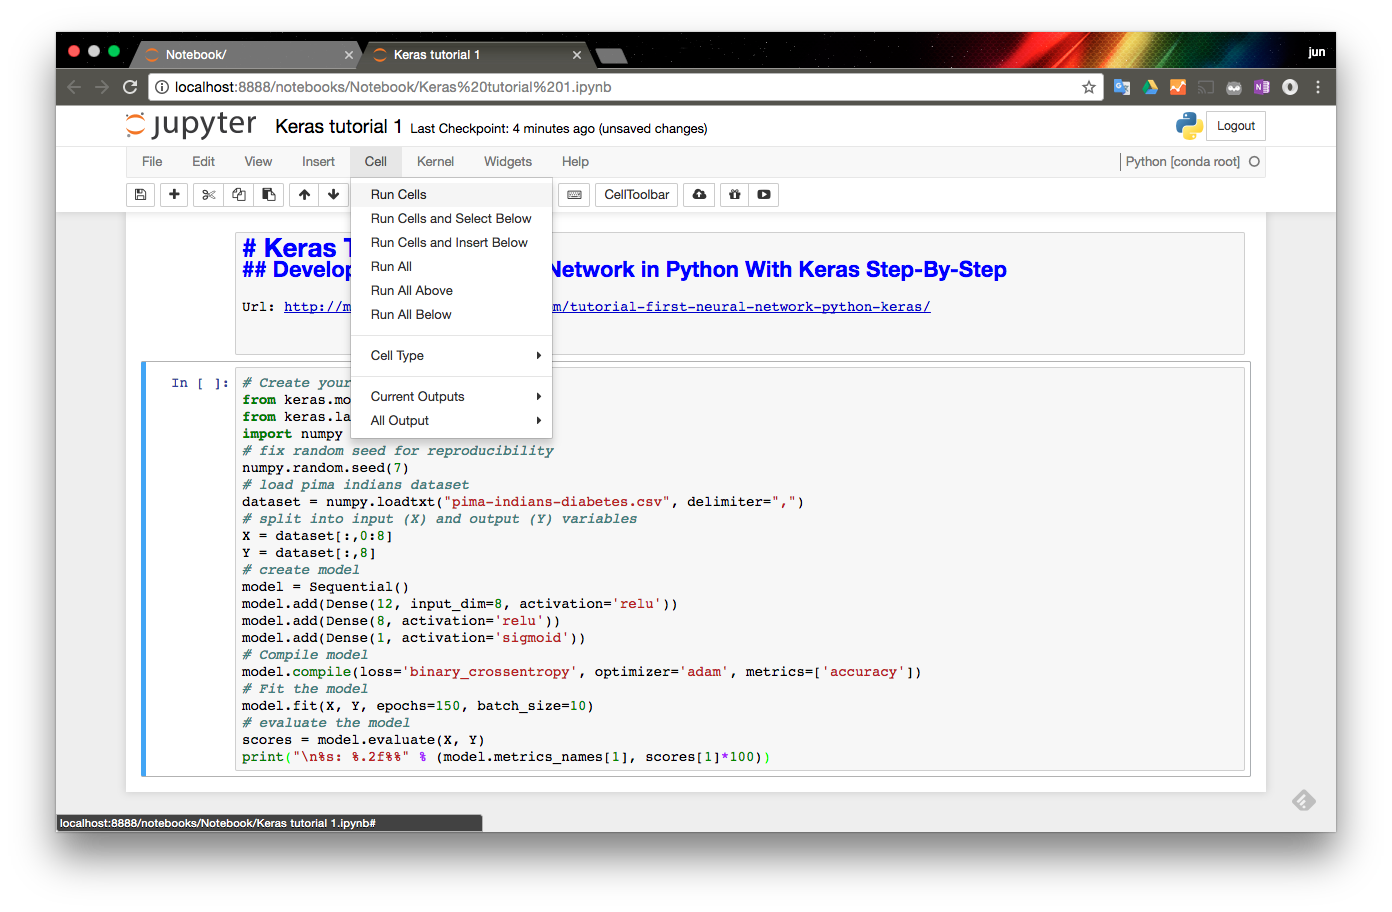Choose Run Cells and Insert Below
Image resolution: width=1392 pixels, height=912 pixels.
click(452, 243)
